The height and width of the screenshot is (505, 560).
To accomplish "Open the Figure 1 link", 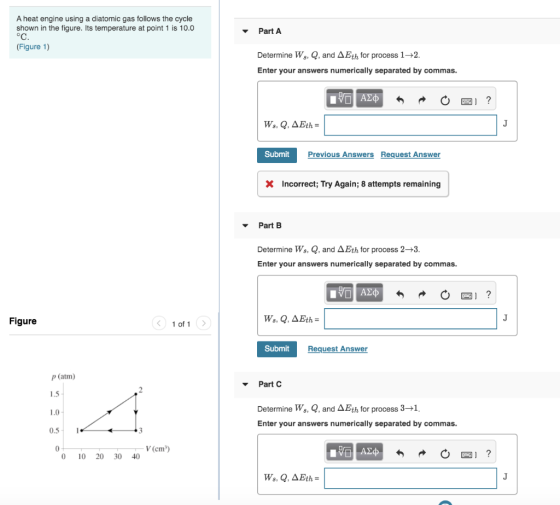I will point(33,47).
